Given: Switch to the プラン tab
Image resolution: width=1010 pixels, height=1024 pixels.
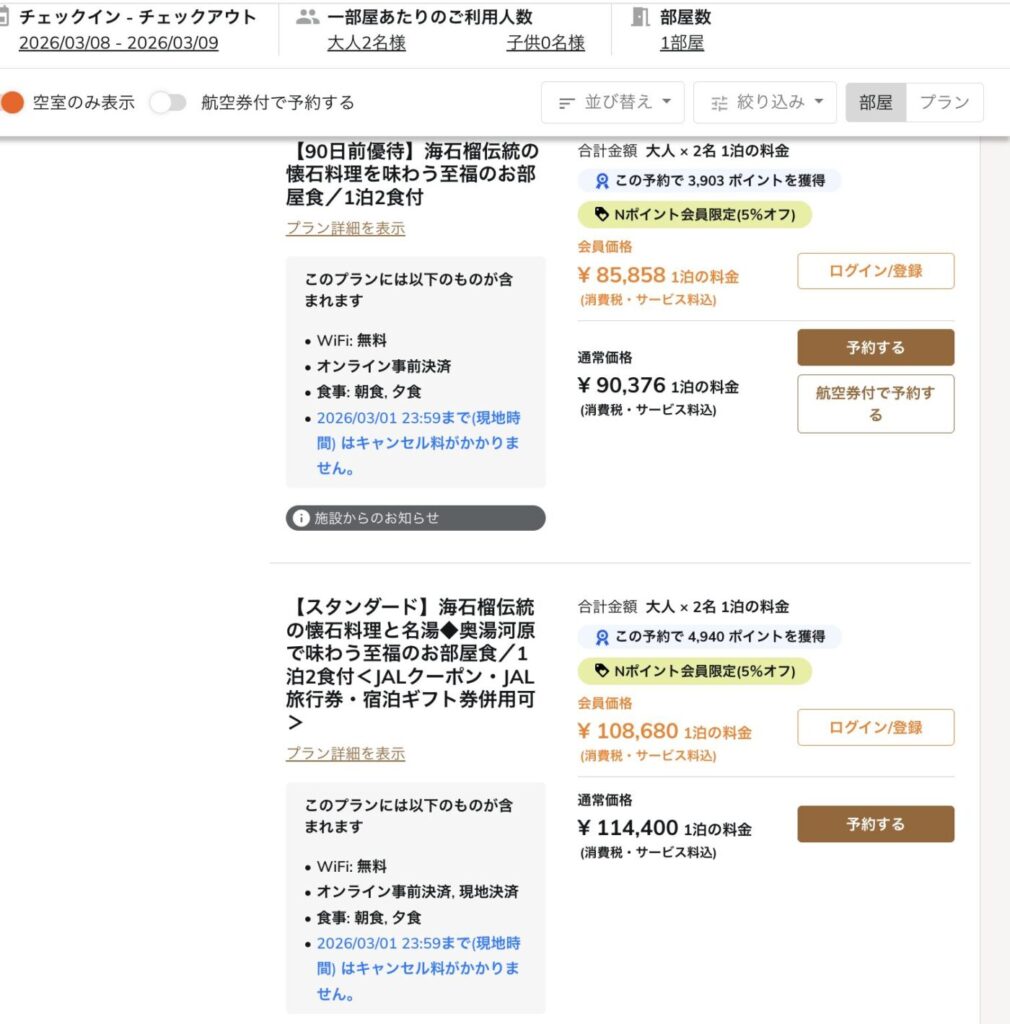Looking at the screenshot, I should click(944, 102).
